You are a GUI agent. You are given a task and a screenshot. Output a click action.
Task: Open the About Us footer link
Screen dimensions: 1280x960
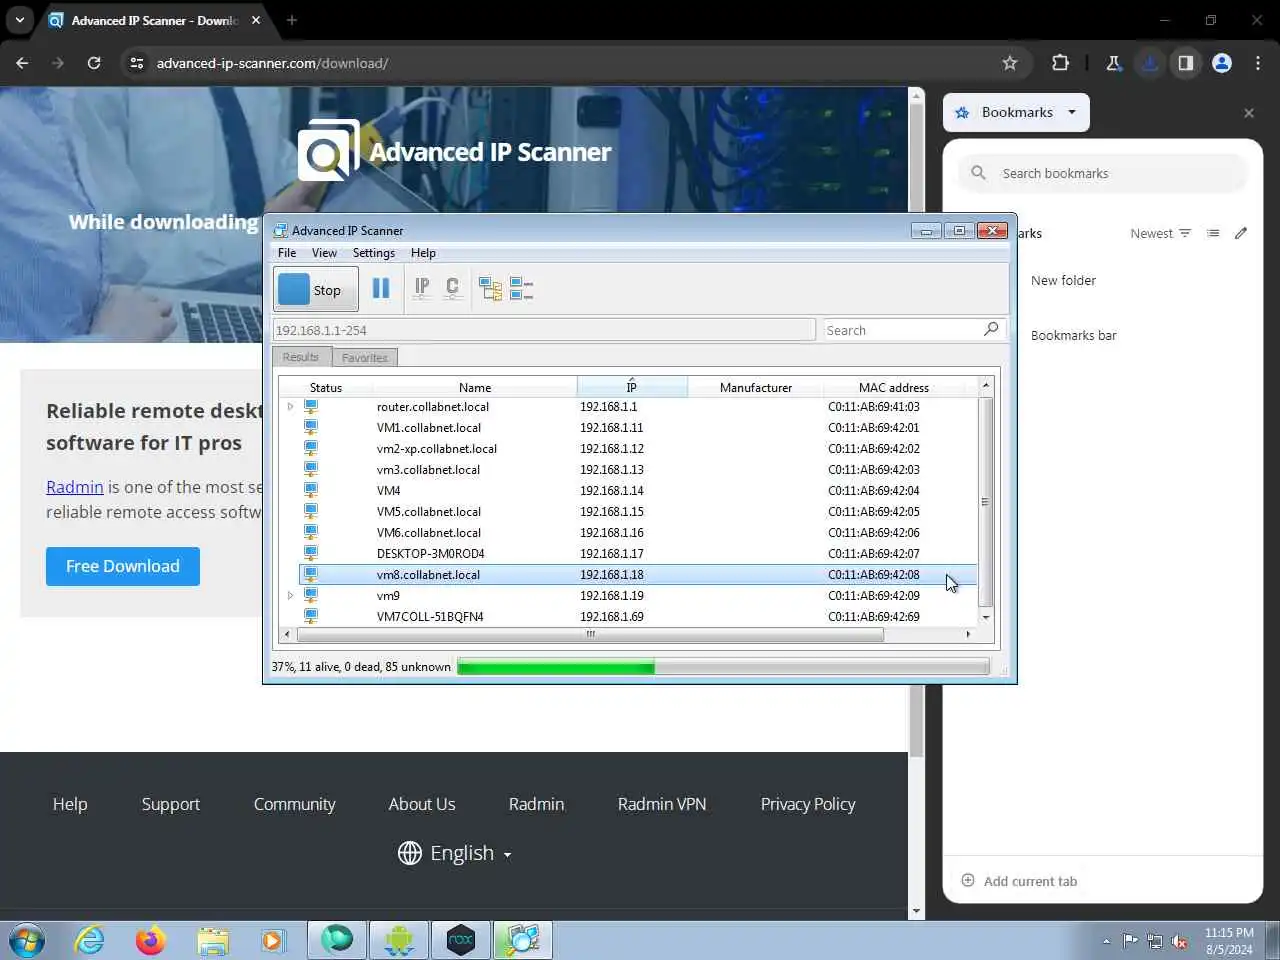[422, 804]
